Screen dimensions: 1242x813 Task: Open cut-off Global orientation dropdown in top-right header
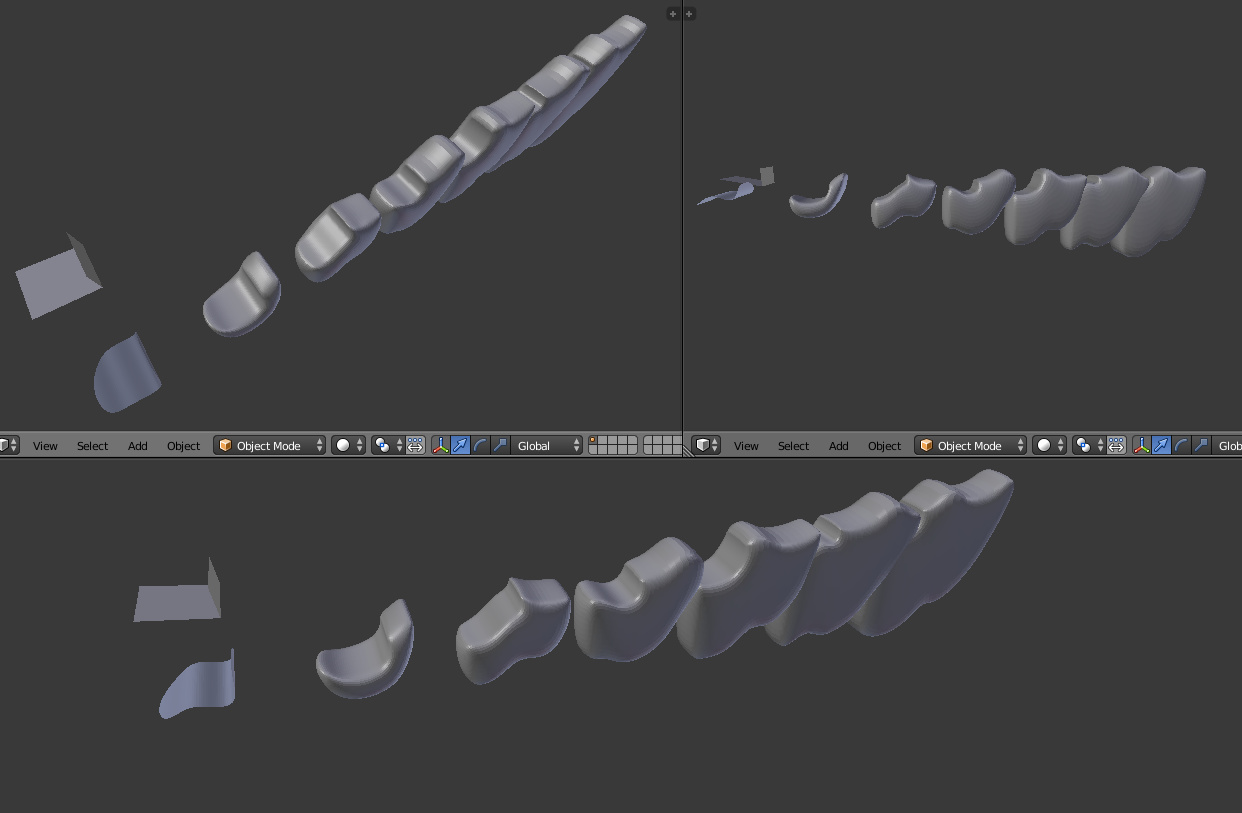click(x=1227, y=446)
